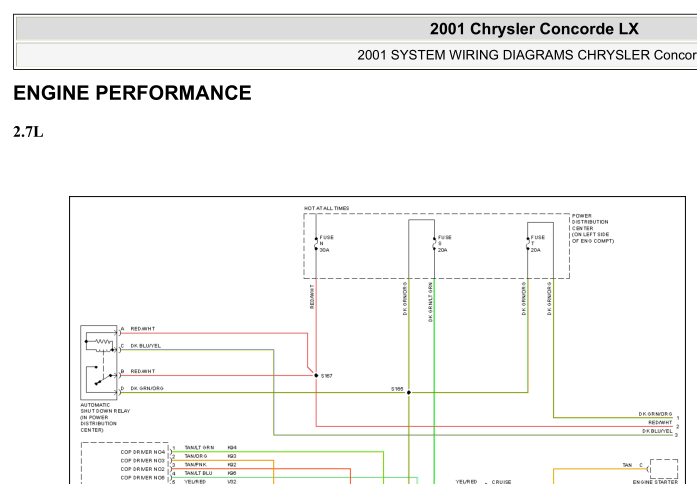The height and width of the screenshot is (484, 697).
Task: Click the fuse symbol beside 'FUSE N'
Action: (316, 244)
